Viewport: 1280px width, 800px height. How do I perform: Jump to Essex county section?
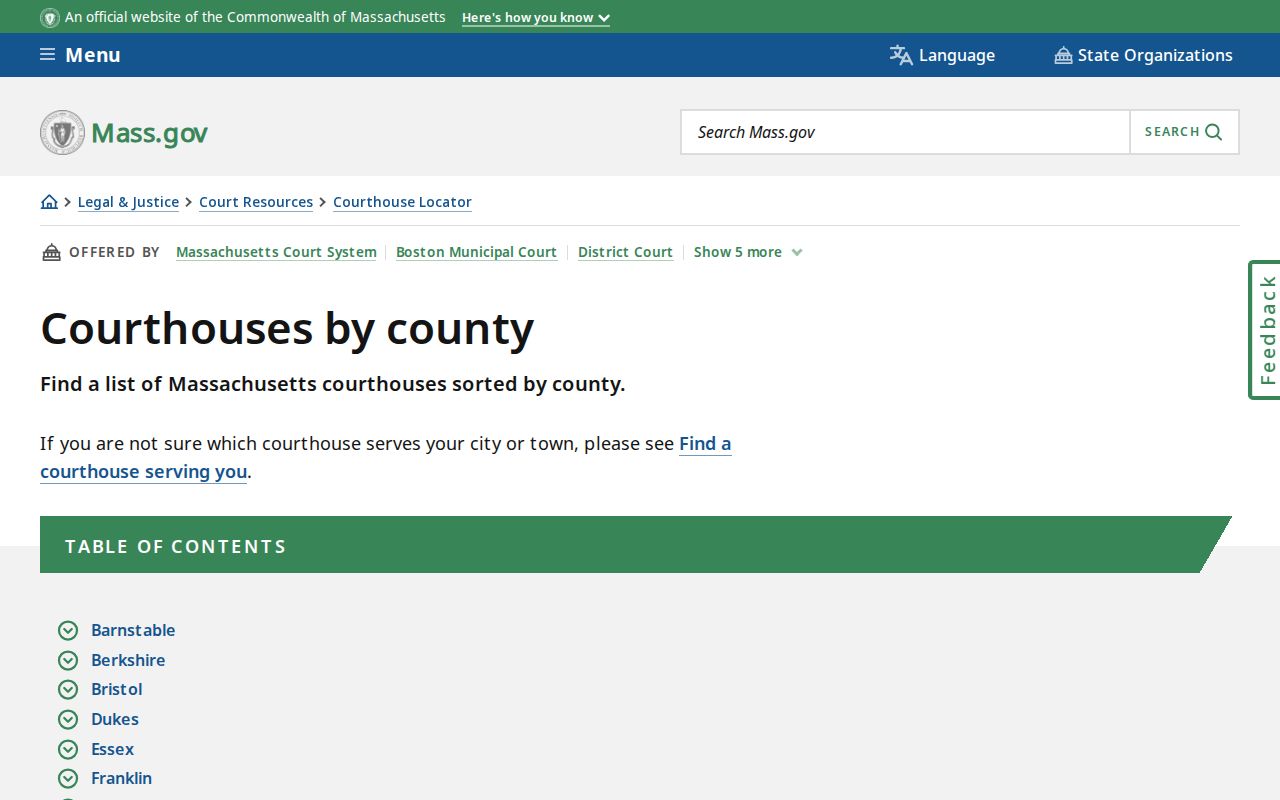click(112, 749)
